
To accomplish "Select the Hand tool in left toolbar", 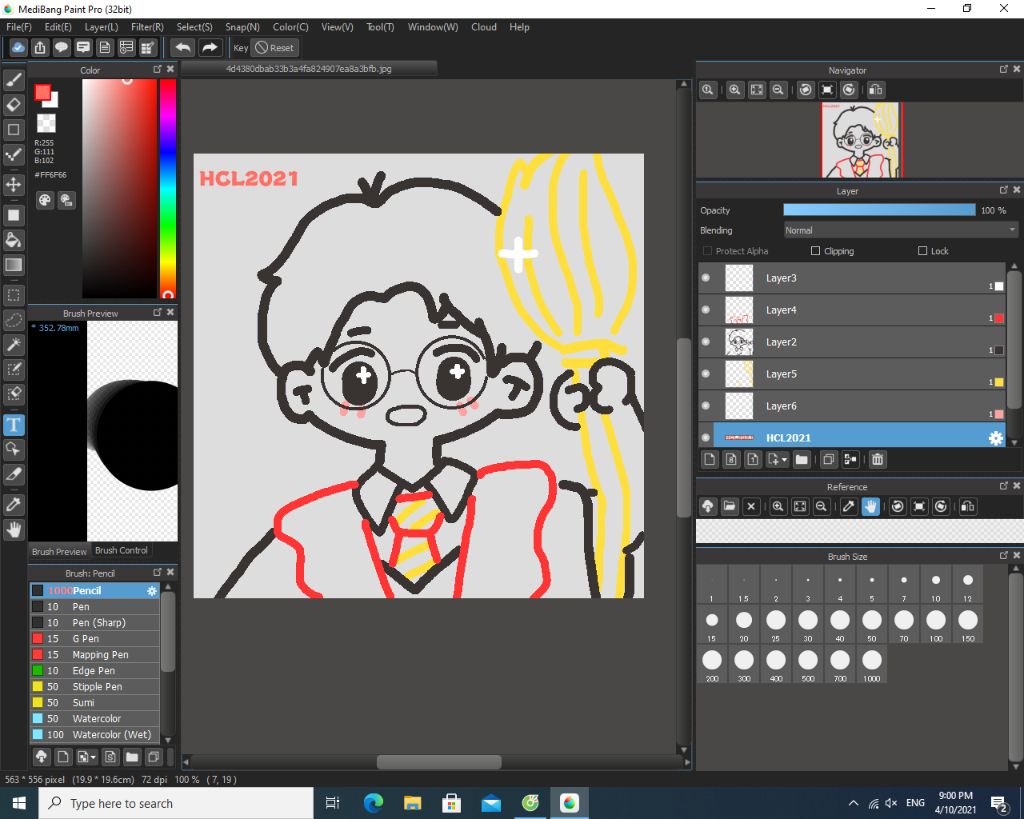I will (x=14, y=529).
